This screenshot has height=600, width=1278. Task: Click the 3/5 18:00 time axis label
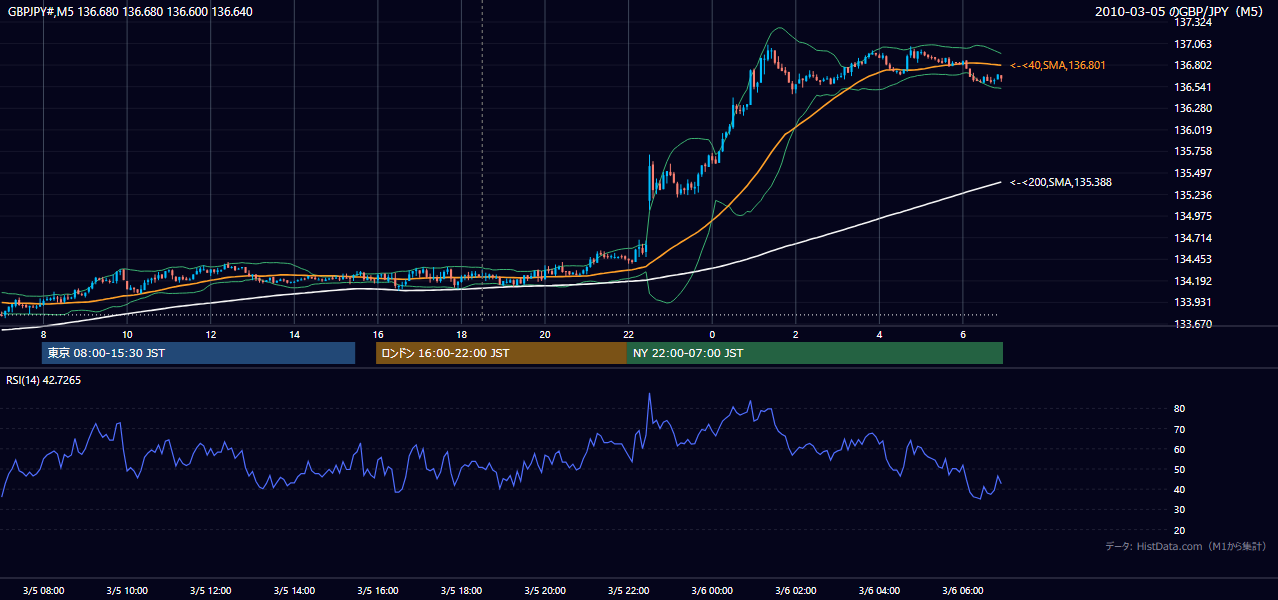tap(461, 590)
